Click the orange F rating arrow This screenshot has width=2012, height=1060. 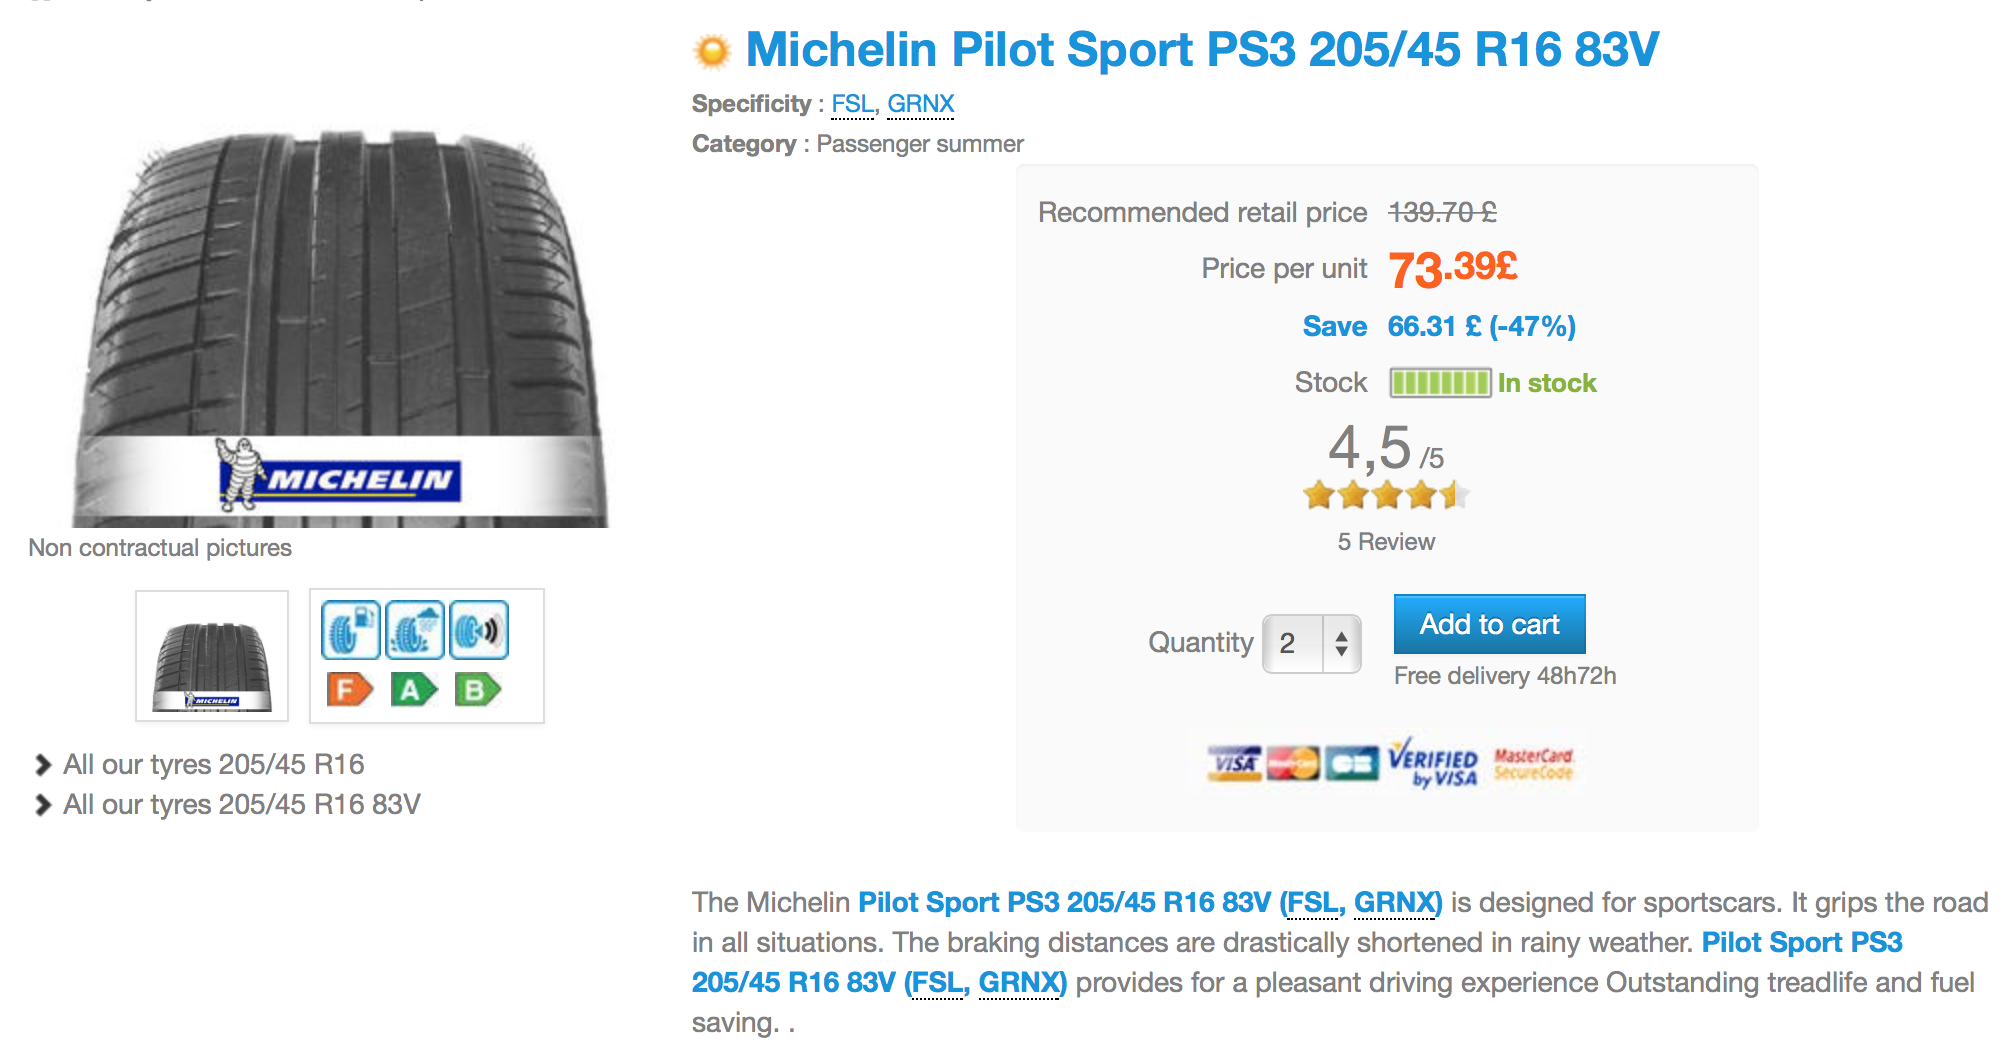[x=349, y=689]
